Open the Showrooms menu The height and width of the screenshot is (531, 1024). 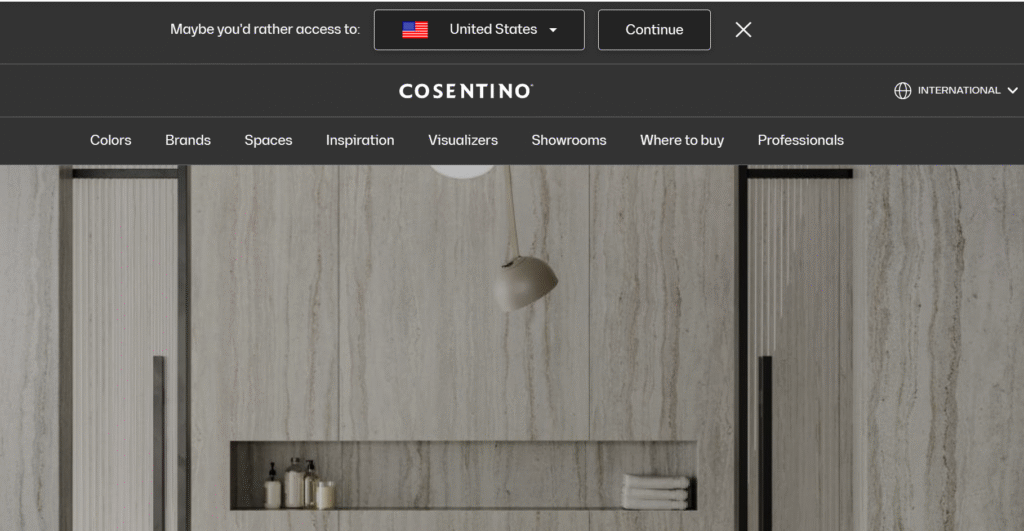click(569, 140)
